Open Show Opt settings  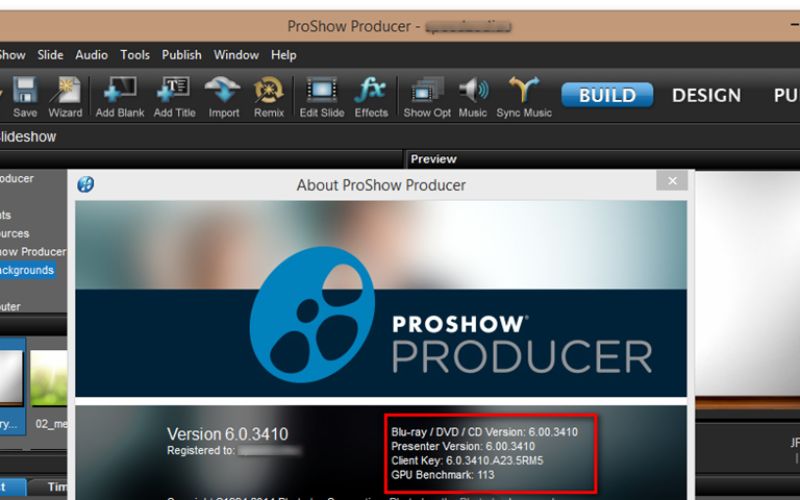(427, 97)
